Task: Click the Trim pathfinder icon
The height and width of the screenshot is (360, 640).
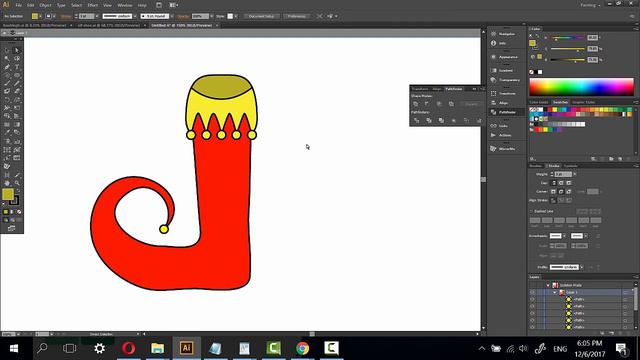Action: point(429,120)
